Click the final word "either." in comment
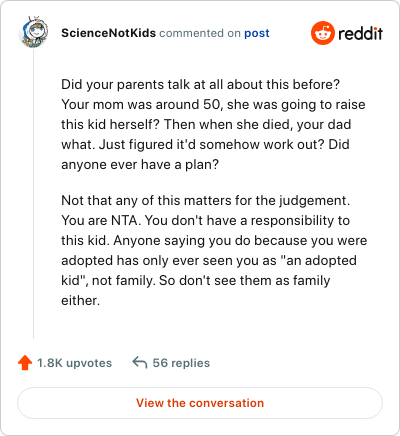The height and width of the screenshot is (436, 400). point(80,300)
